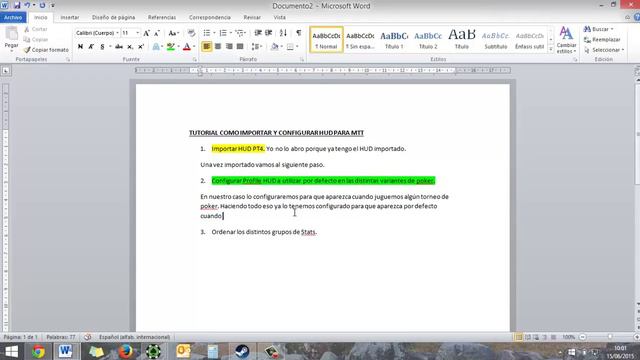The image size is (640, 360).
Task: Open Firefox from the taskbar
Action: pos(126,351)
